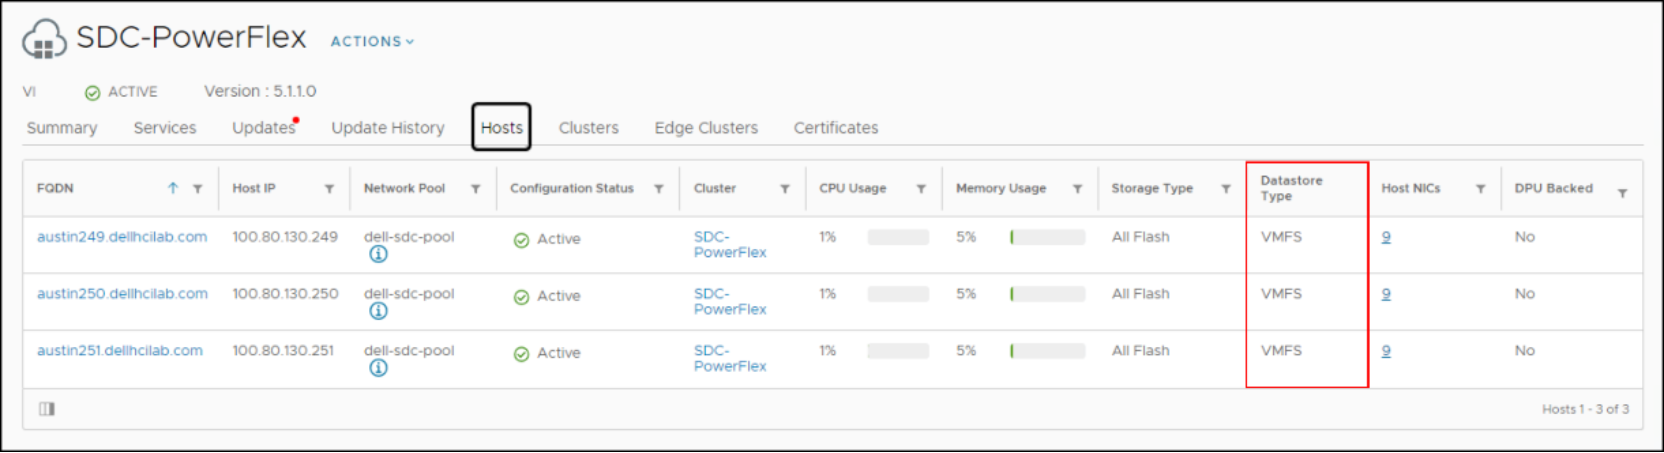
Task: Open Host NICs count link for austin251
Action: (1386, 351)
